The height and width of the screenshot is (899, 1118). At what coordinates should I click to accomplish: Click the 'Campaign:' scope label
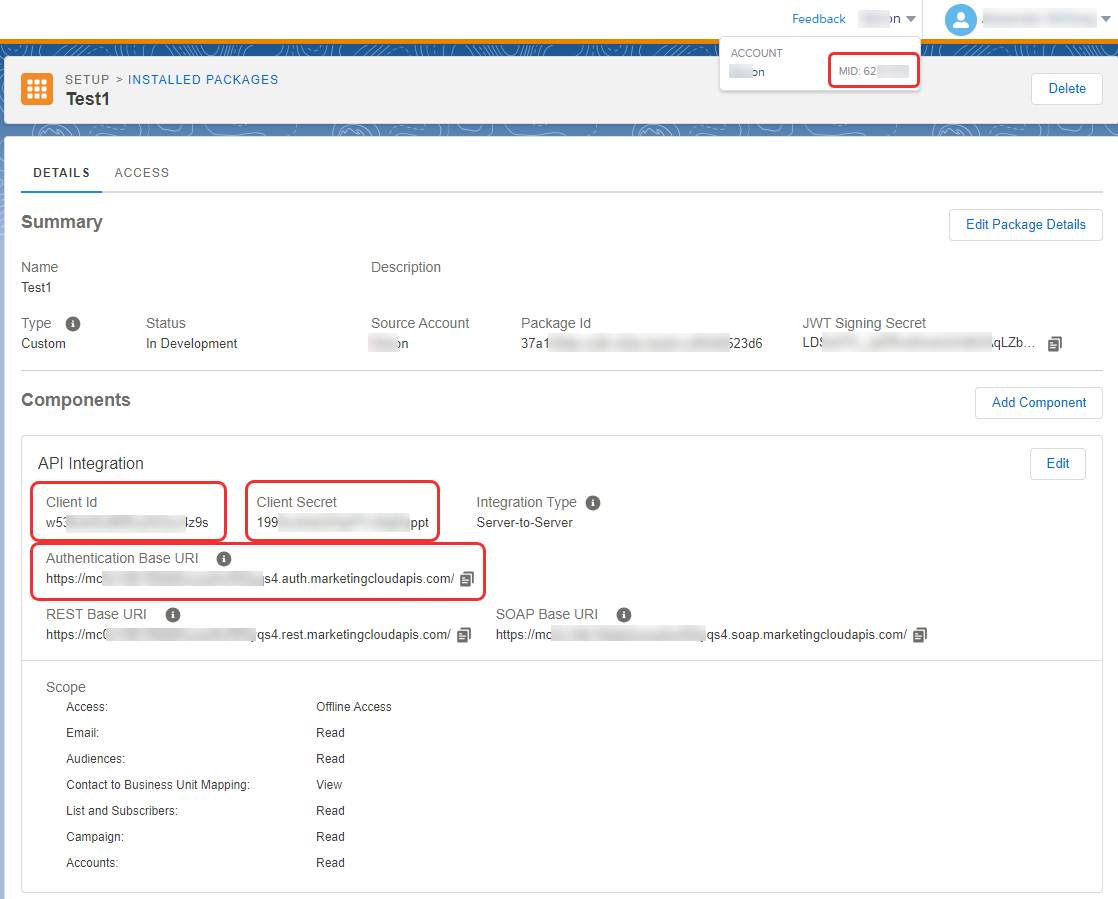pyautogui.click(x=95, y=836)
